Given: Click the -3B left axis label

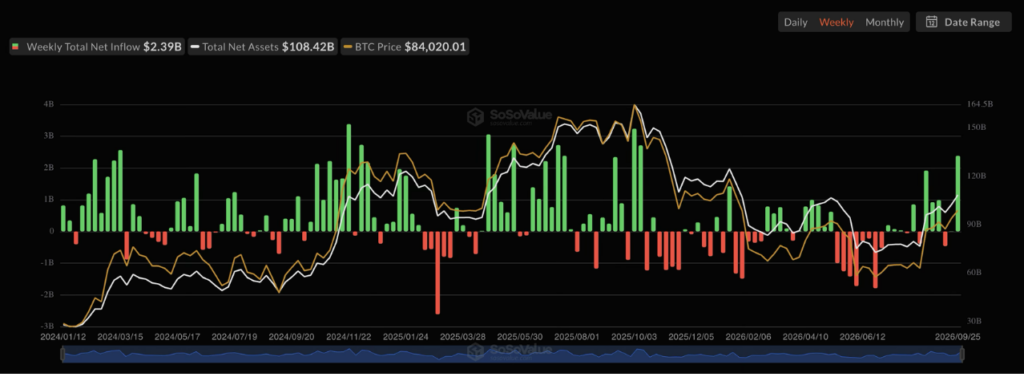Looking at the screenshot, I should click(48, 326).
